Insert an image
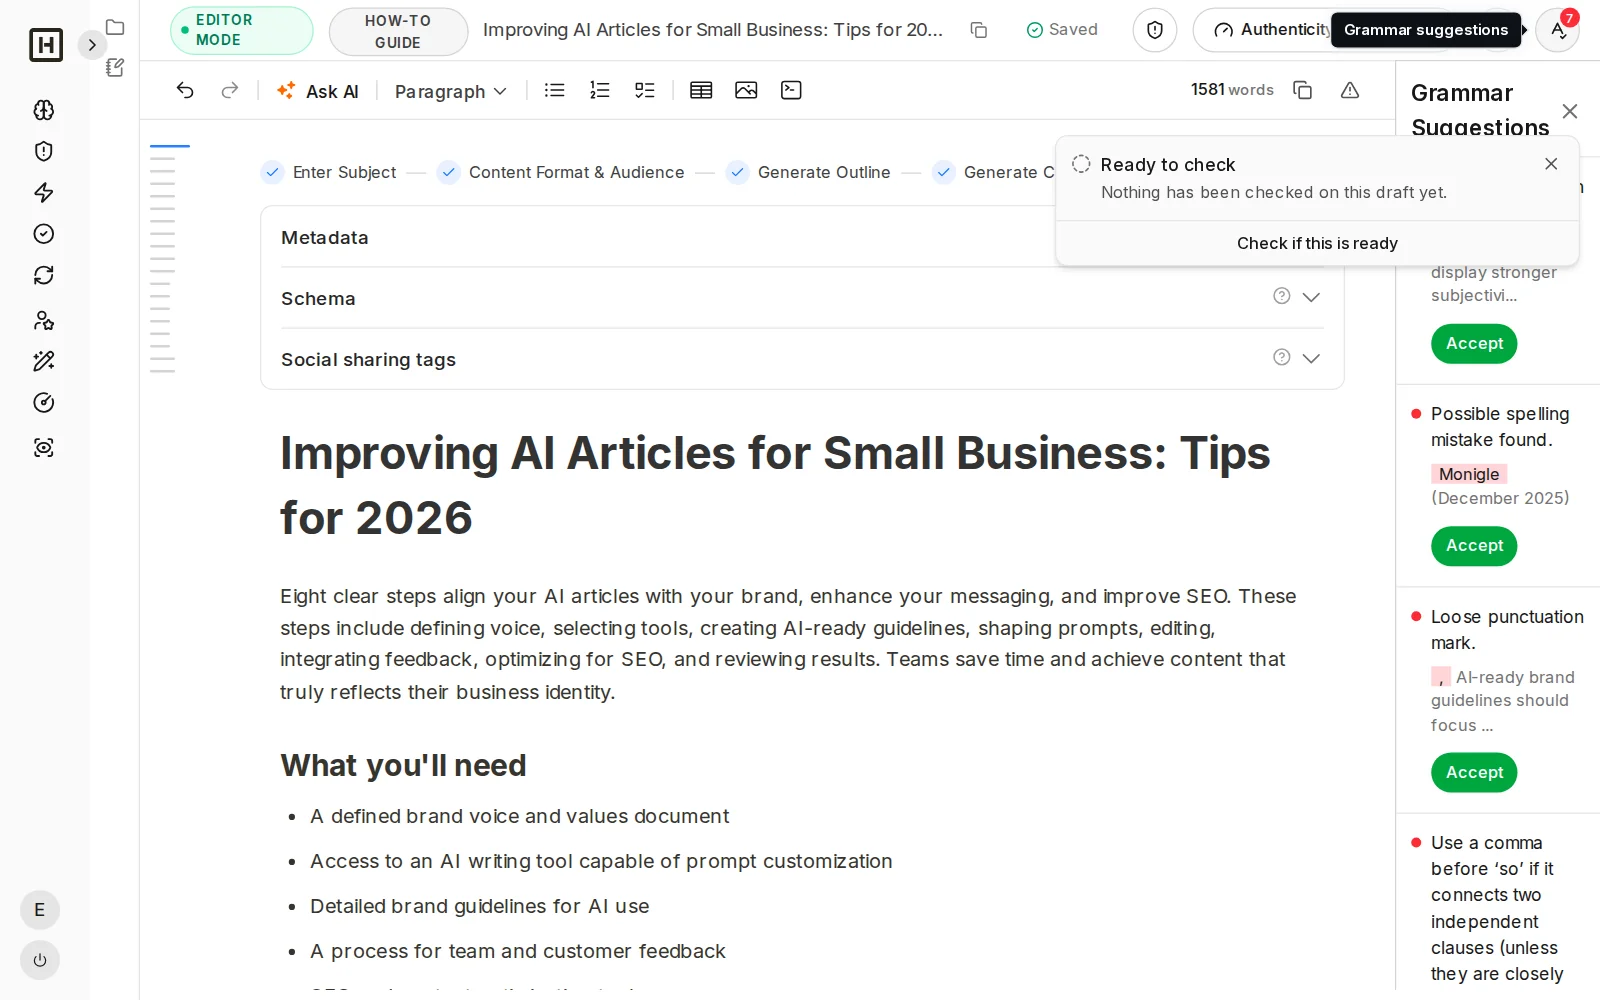The width and height of the screenshot is (1600, 1000). [746, 90]
